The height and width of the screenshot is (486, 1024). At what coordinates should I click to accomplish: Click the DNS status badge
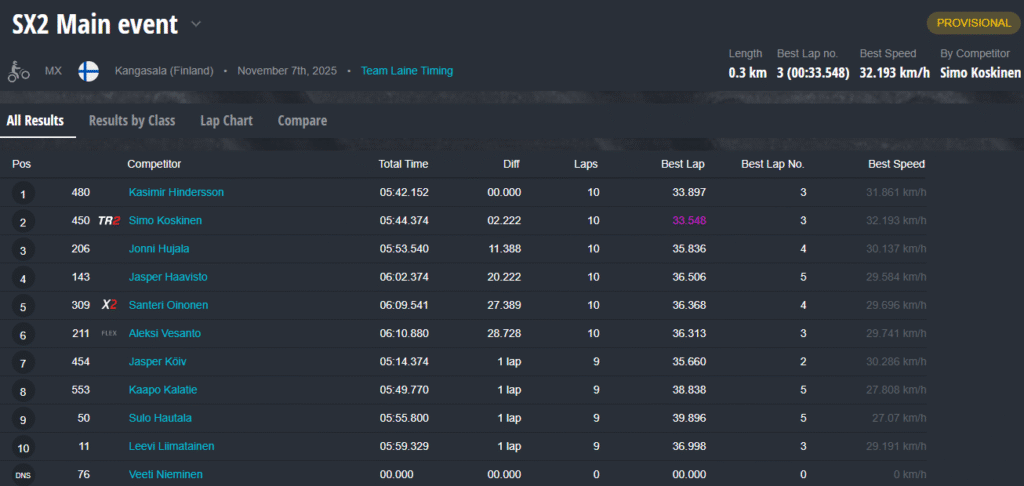[x=22, y=475]
